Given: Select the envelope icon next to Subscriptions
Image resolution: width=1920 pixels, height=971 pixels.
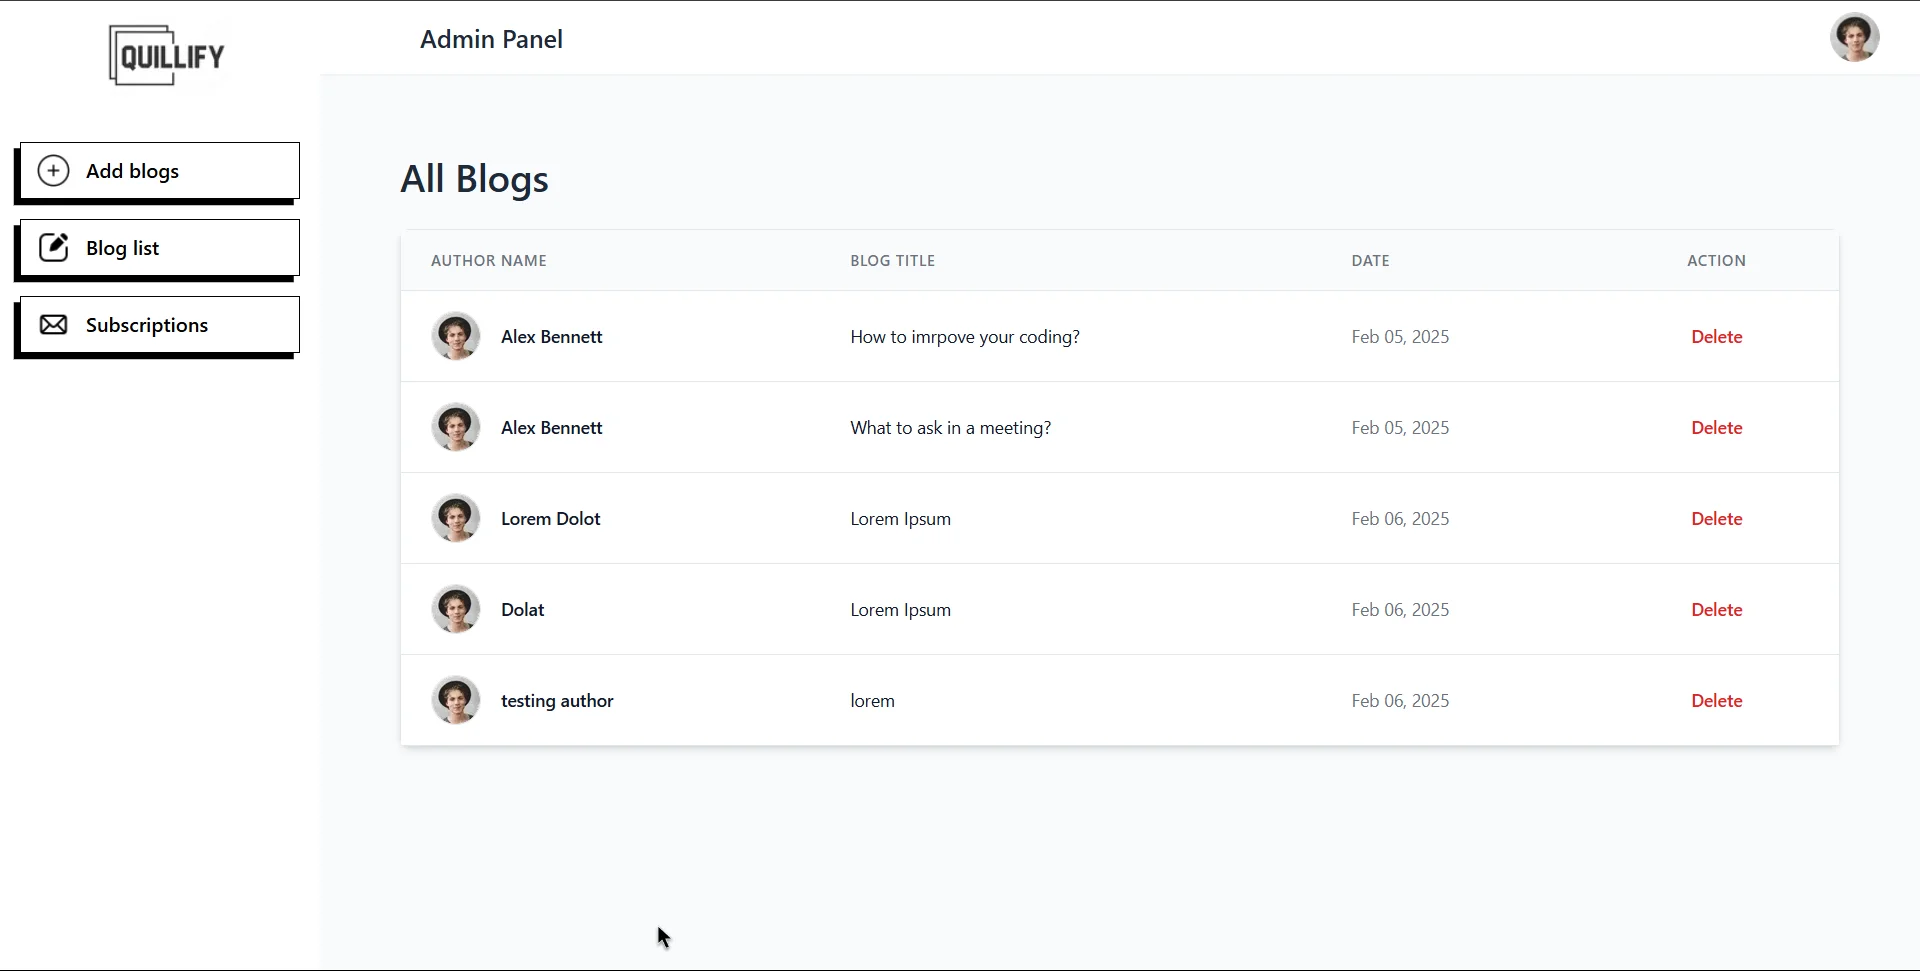Looking at the screenshot, I should click(x=54, y=324).
